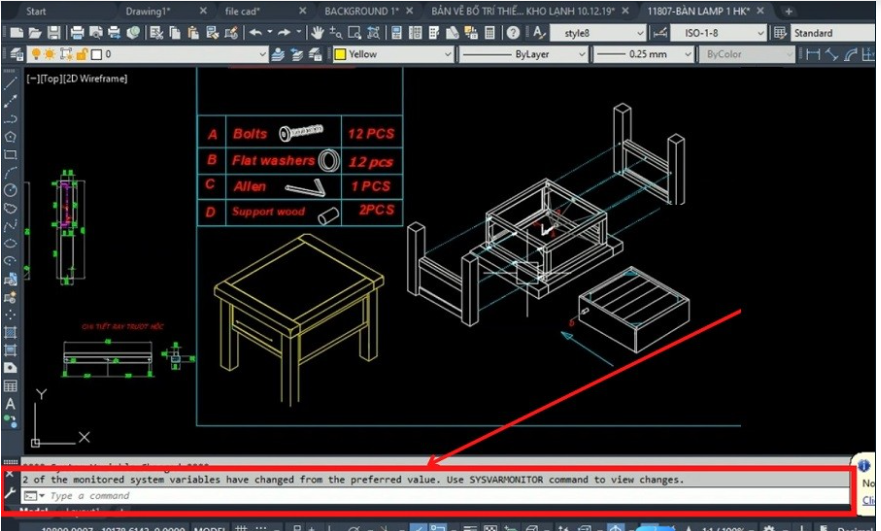This screenshot has height=531, width=881.
Task: Toggle layer 0 freeze sun icon
Action: click(50, 54)
